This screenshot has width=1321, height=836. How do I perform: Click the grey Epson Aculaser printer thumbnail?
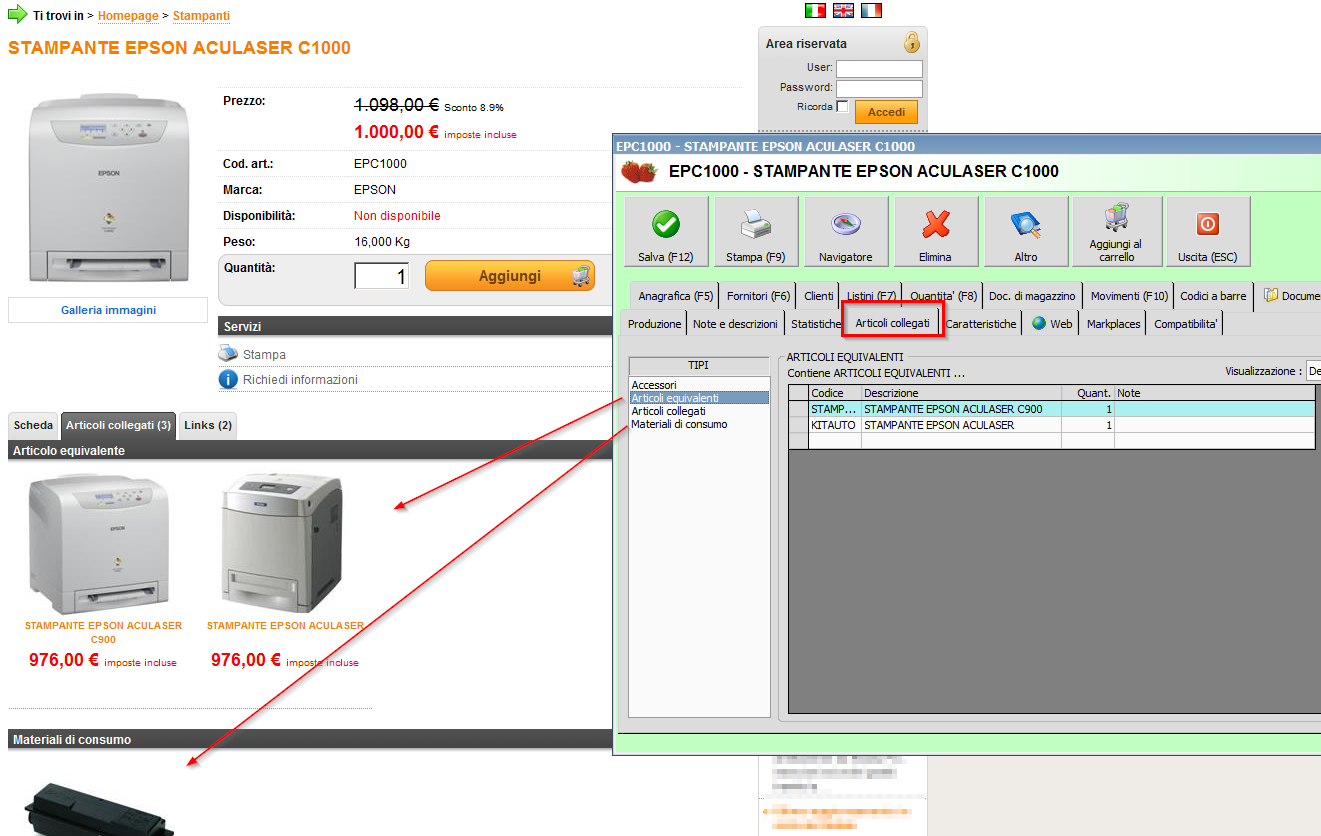281,543
